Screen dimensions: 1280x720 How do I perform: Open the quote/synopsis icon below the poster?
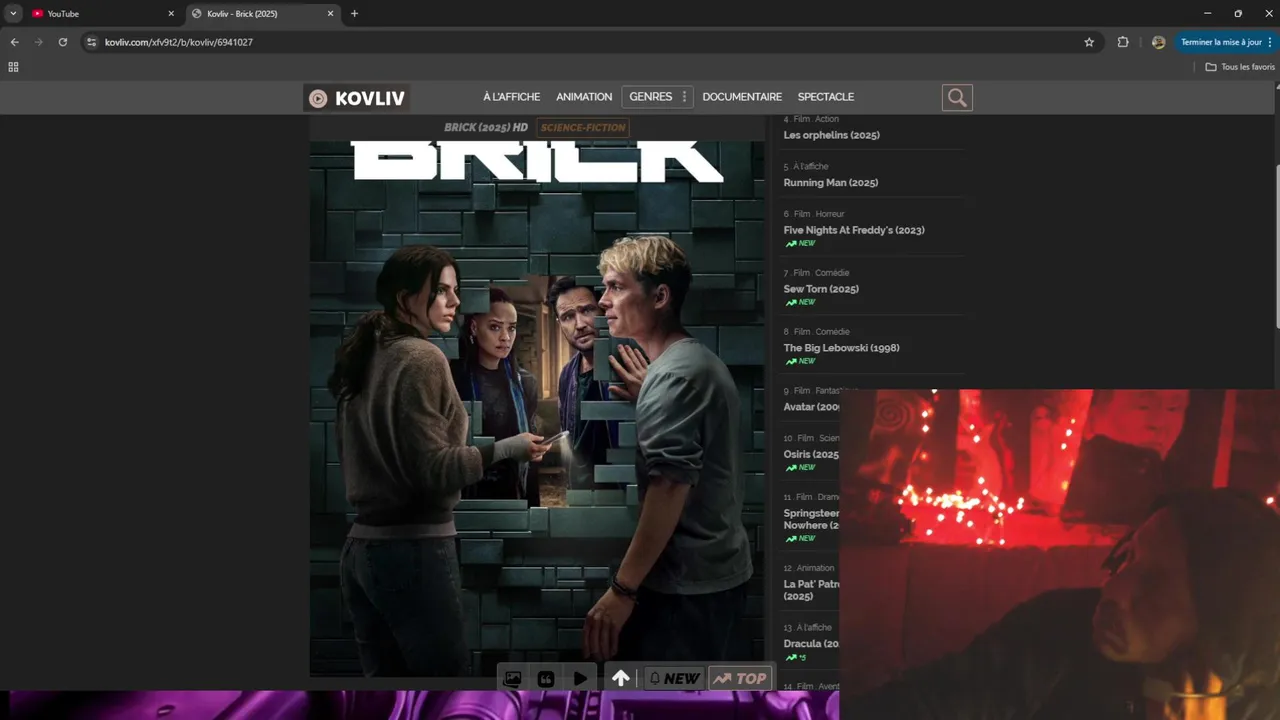(x=546, y=678)
